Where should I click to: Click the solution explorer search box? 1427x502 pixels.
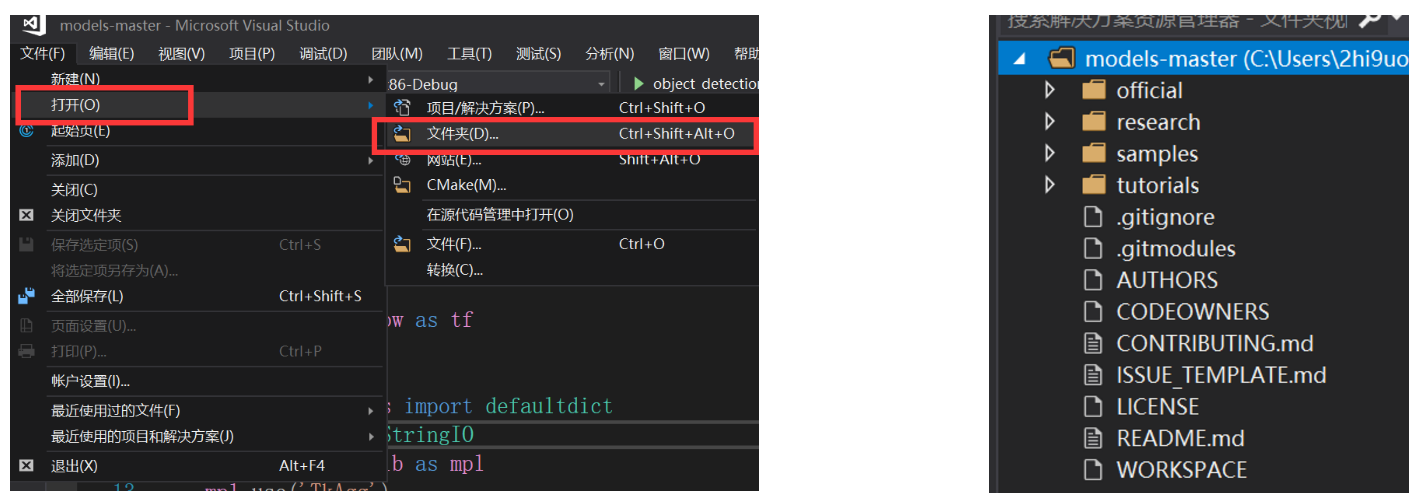1176,20
